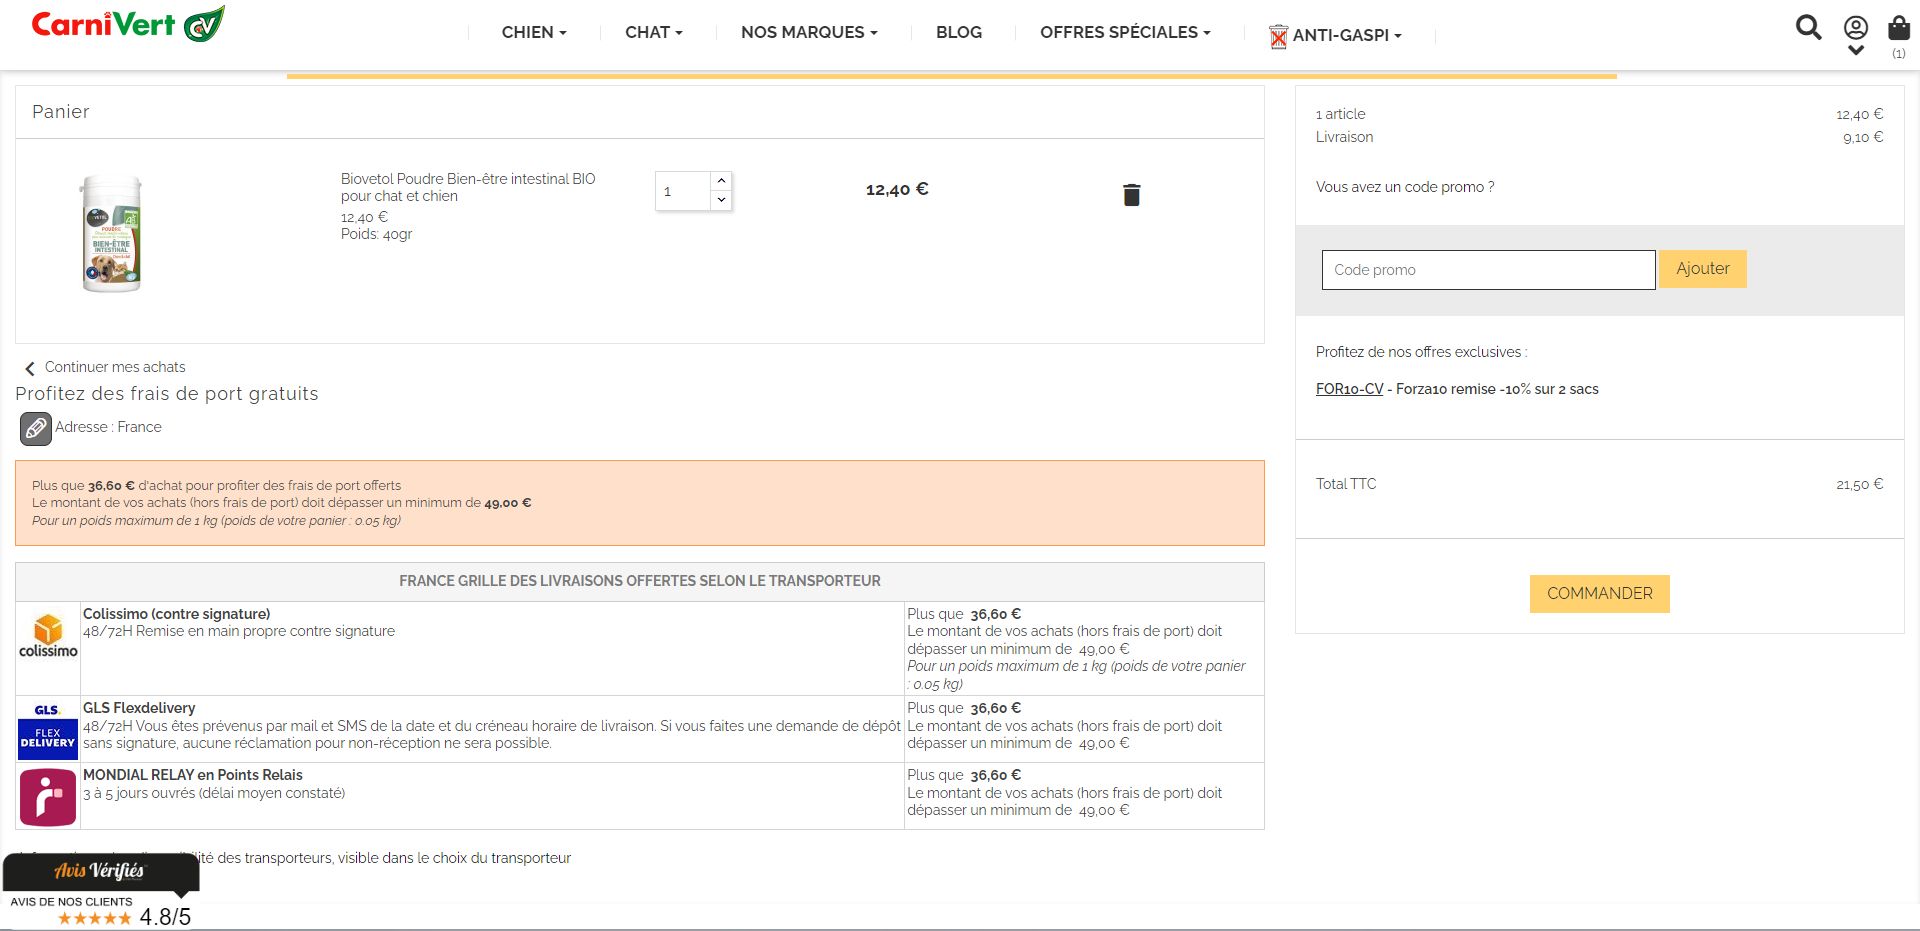Screen dimensions: 1920x931
Task: Open the user account icon
Action: coord(1856,27)
